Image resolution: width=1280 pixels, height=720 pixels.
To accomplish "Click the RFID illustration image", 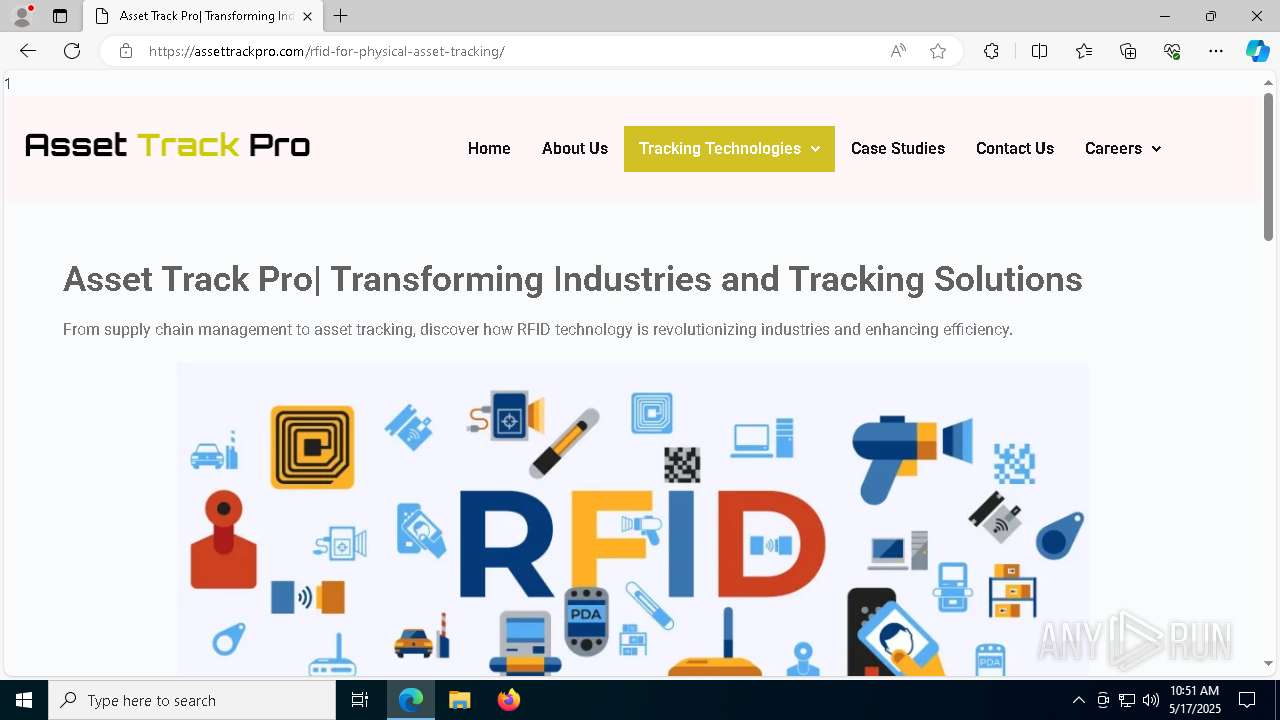I will tap(633, 518).
